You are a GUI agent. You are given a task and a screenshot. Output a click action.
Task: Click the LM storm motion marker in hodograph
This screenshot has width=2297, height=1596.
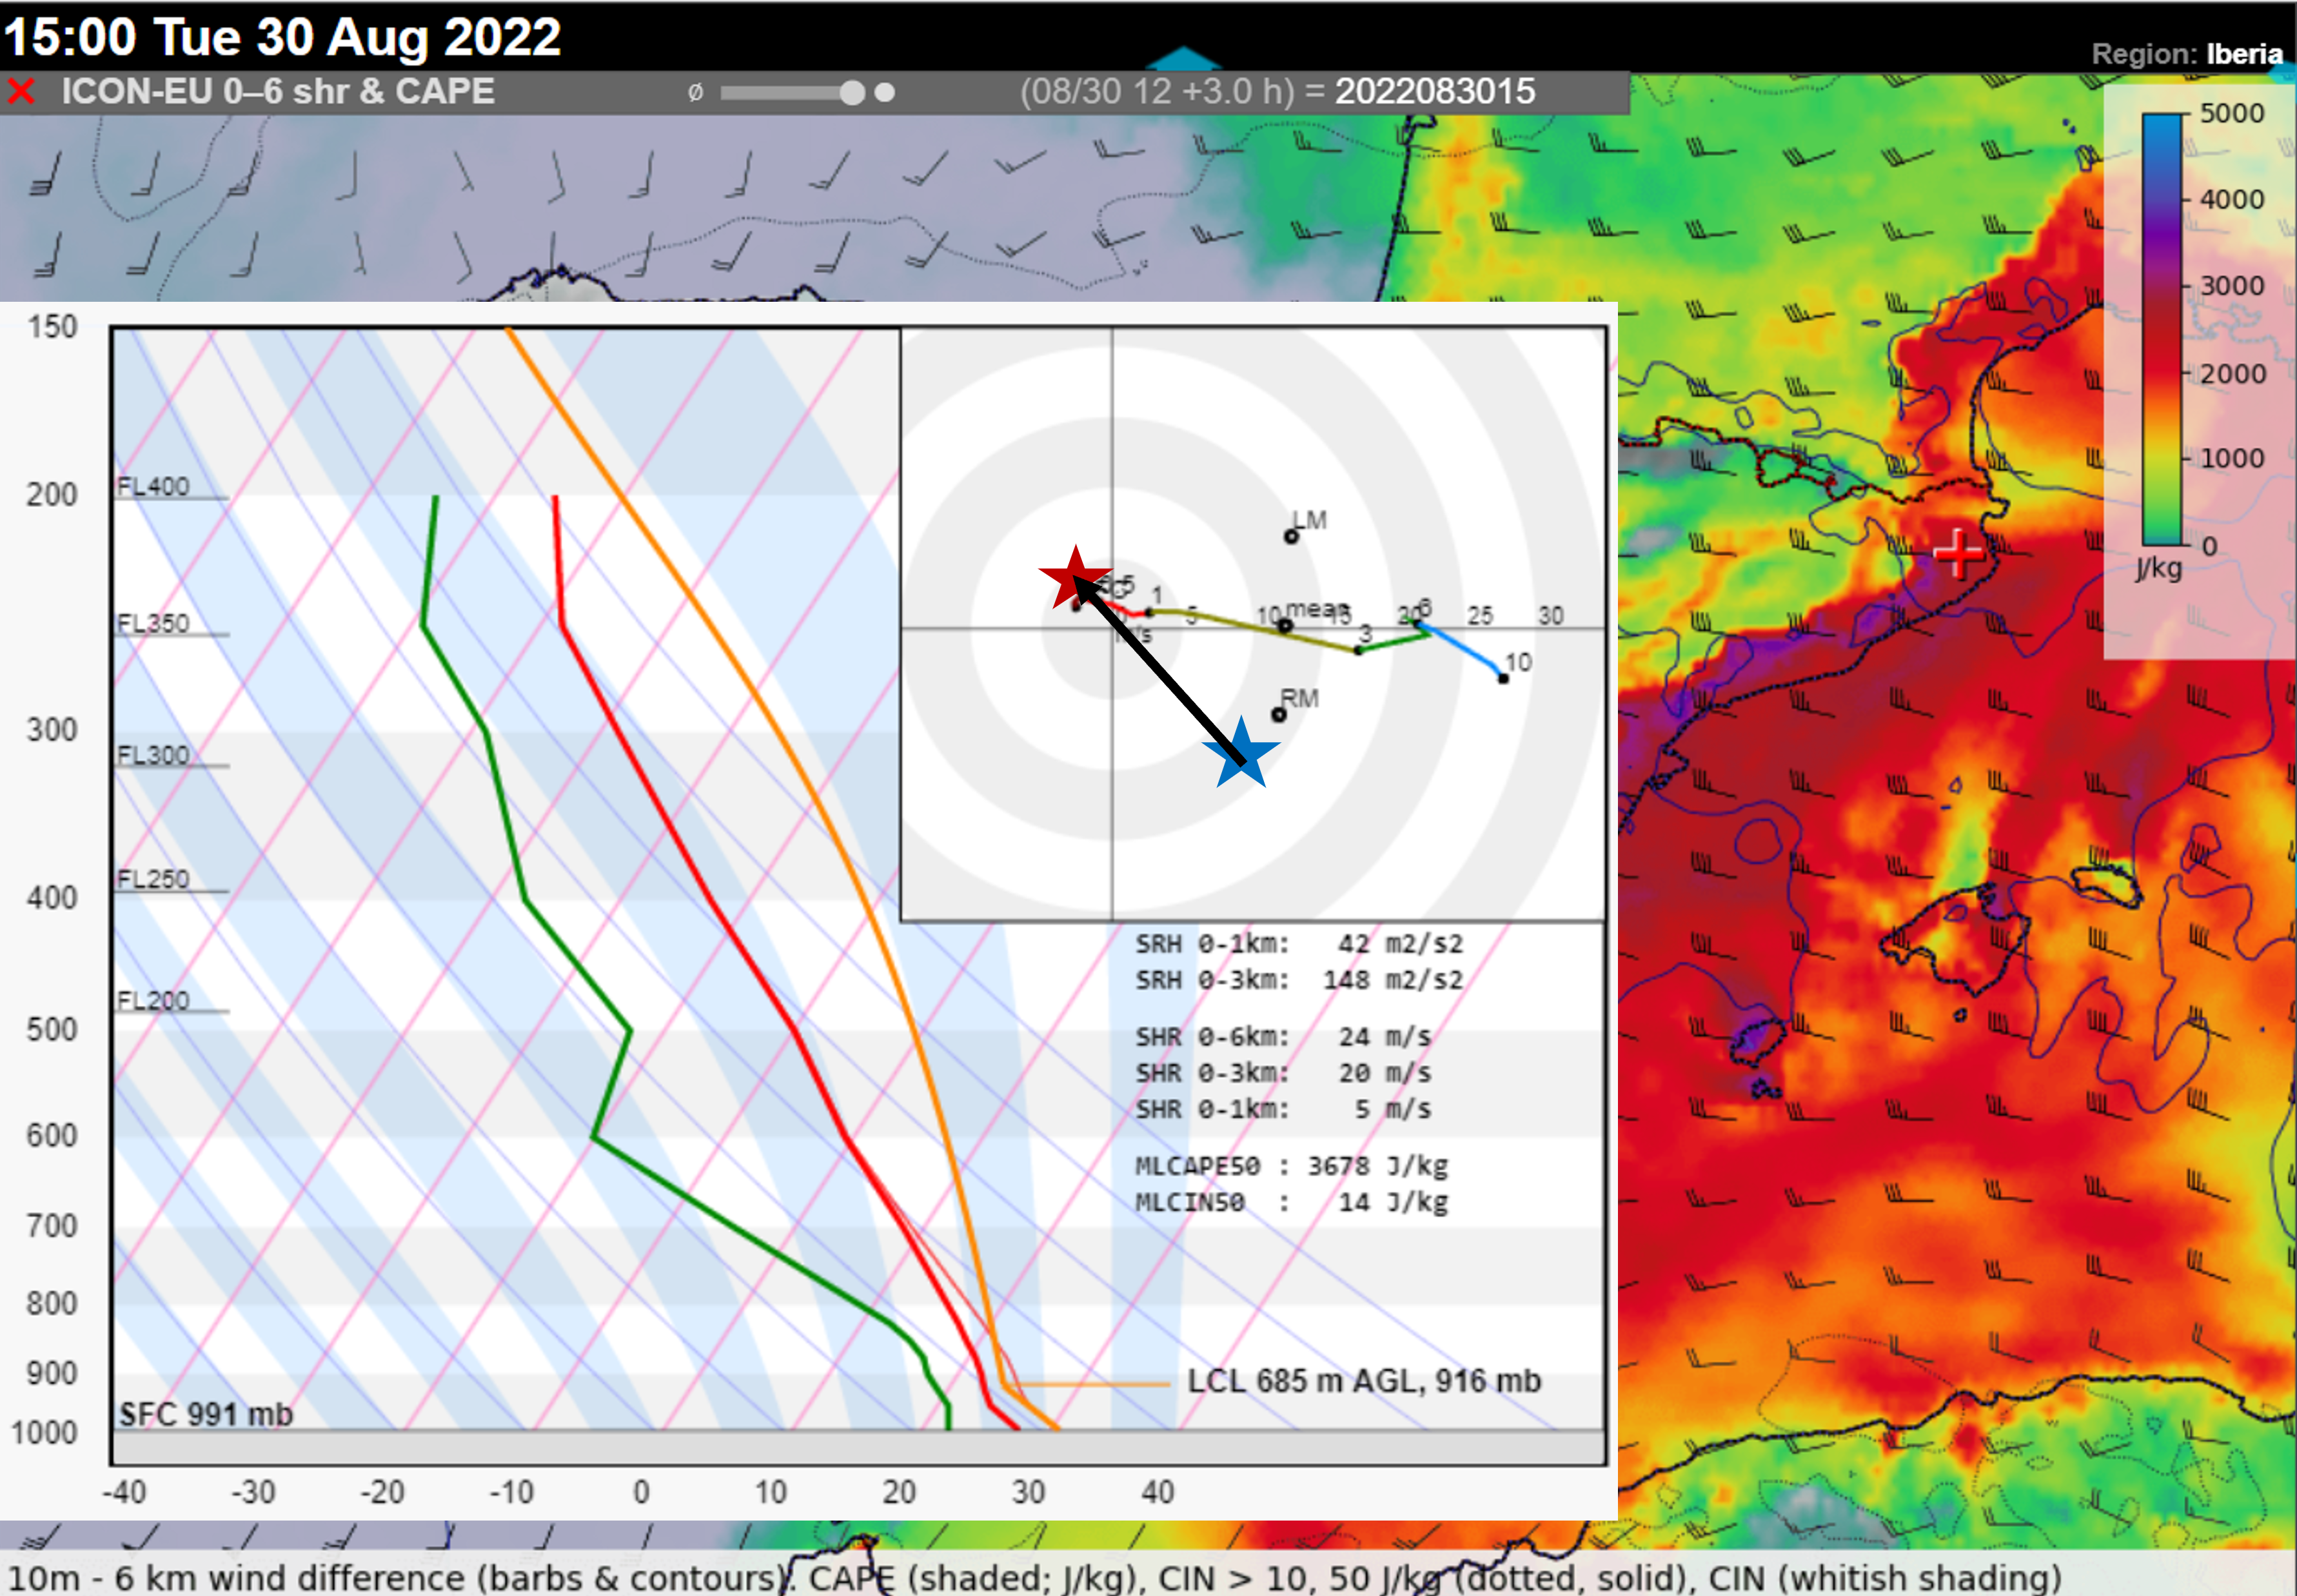point(1291,537)
